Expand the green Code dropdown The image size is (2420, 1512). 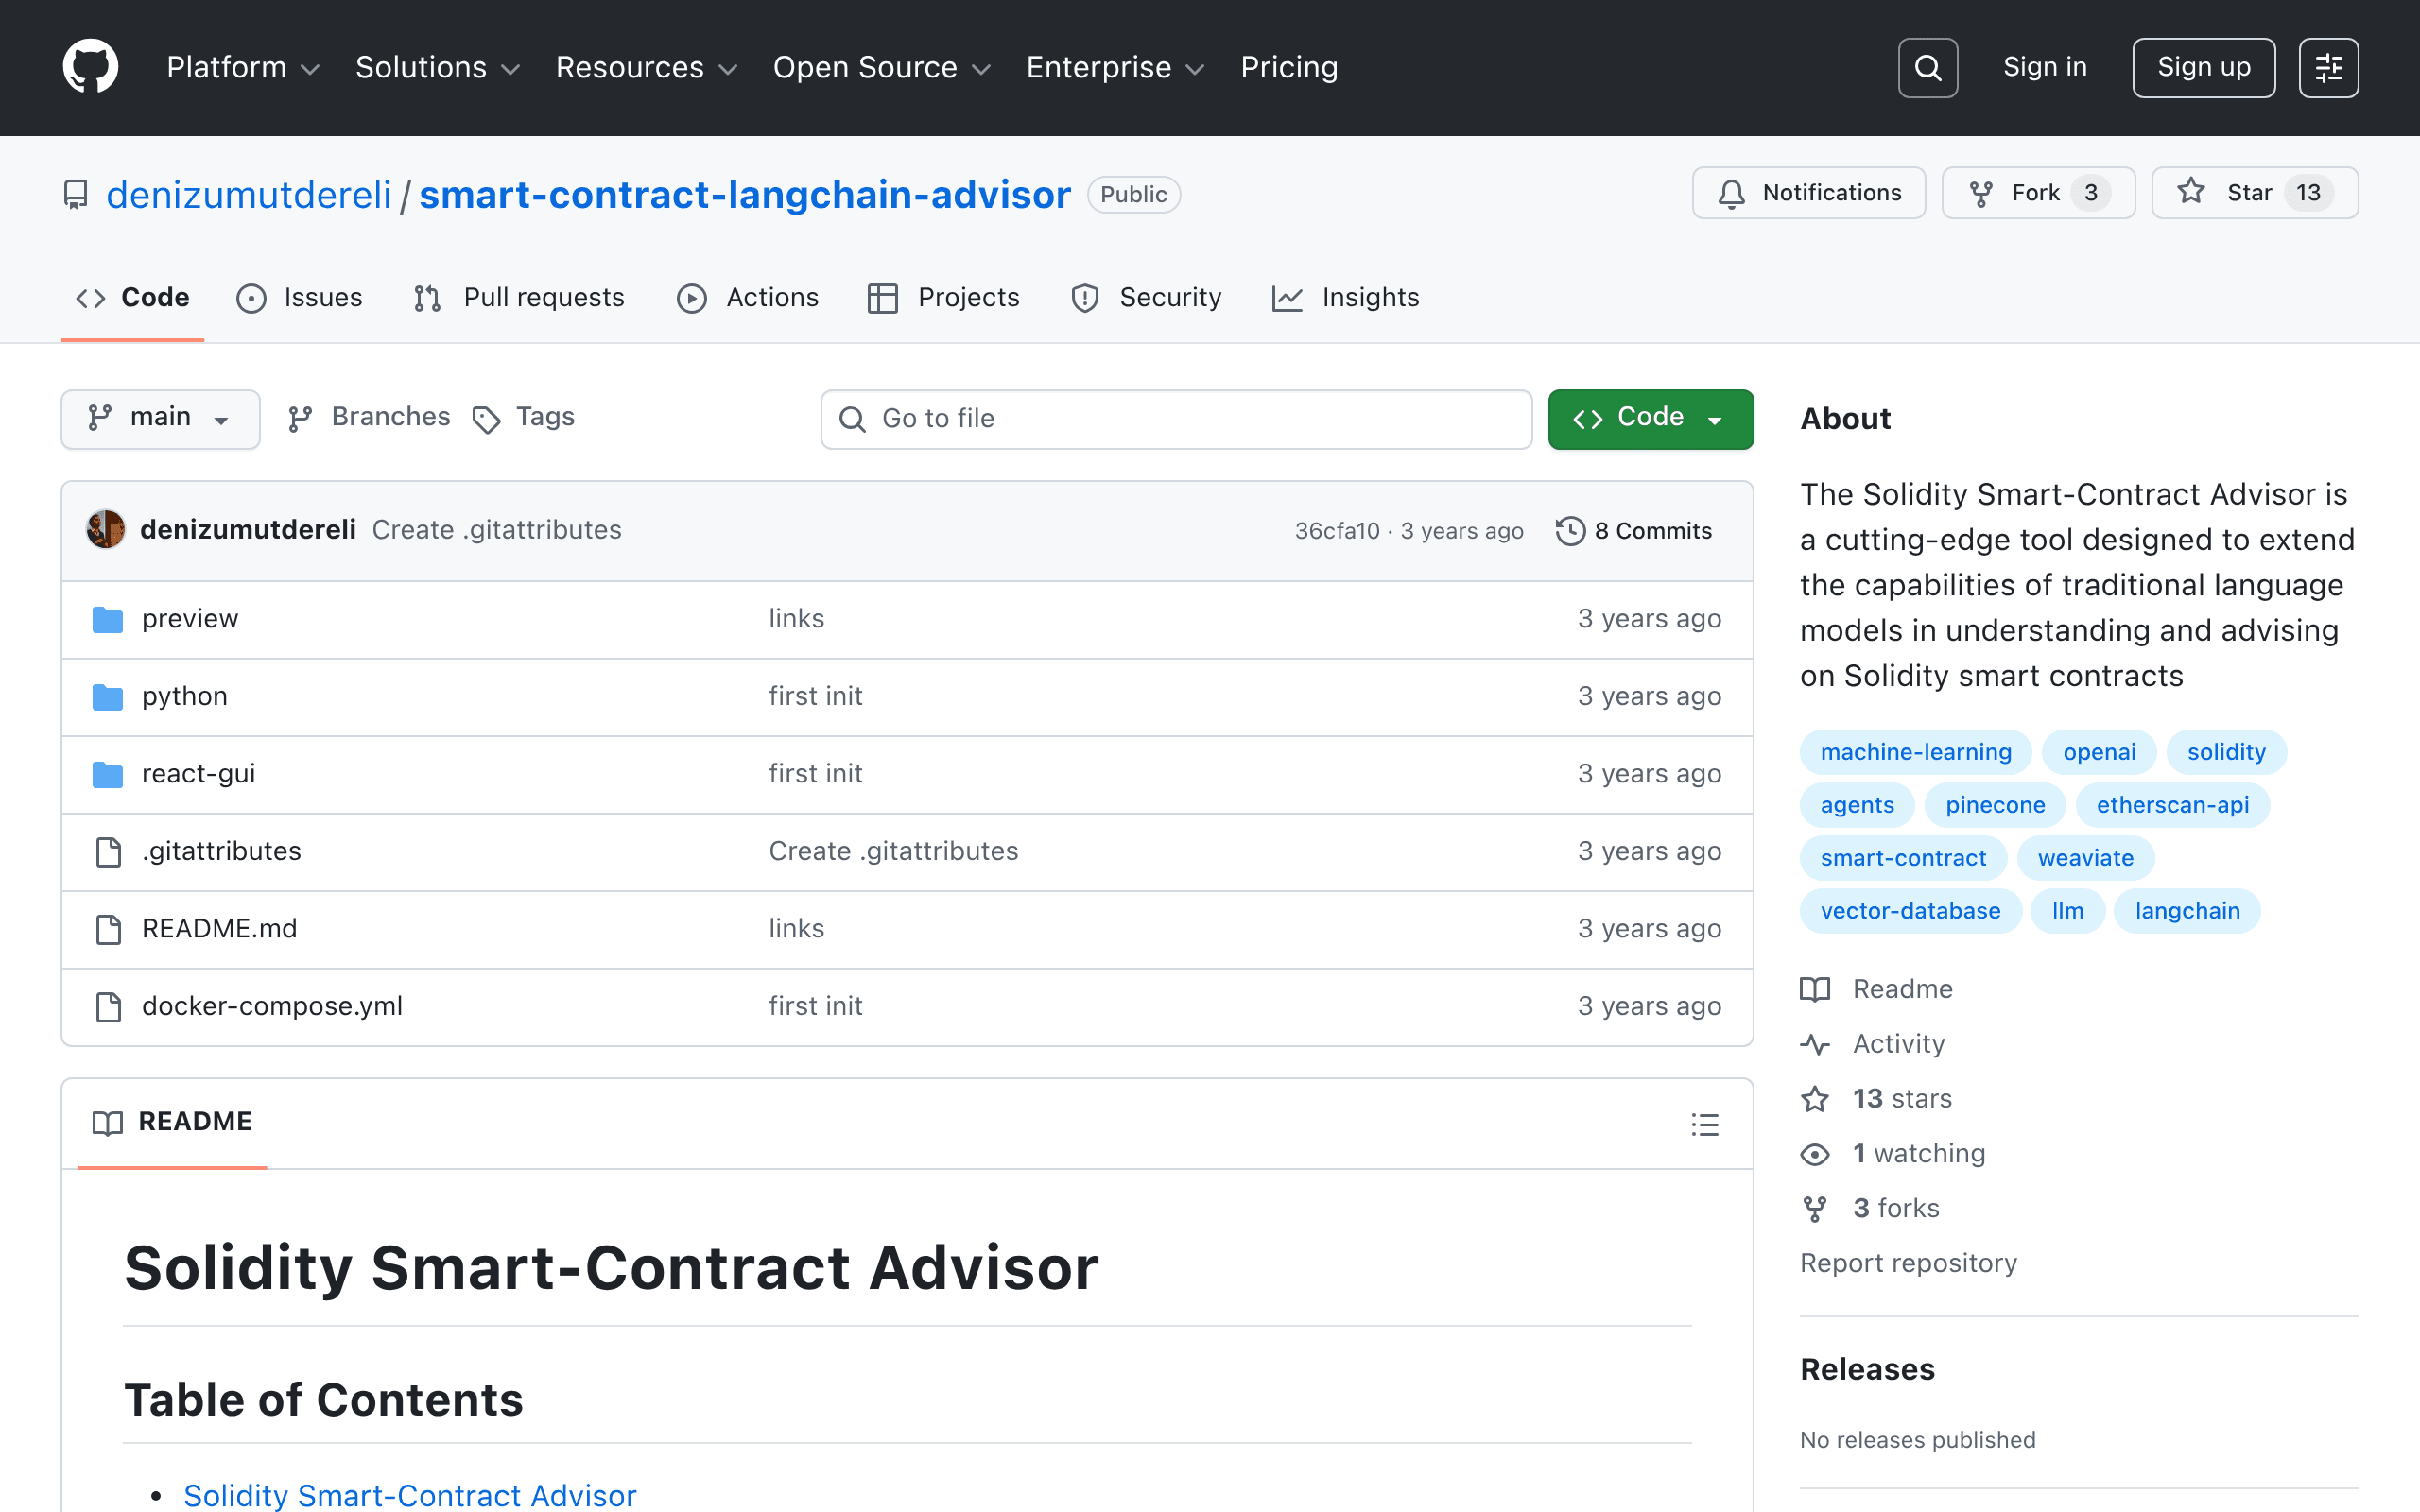1650,419
